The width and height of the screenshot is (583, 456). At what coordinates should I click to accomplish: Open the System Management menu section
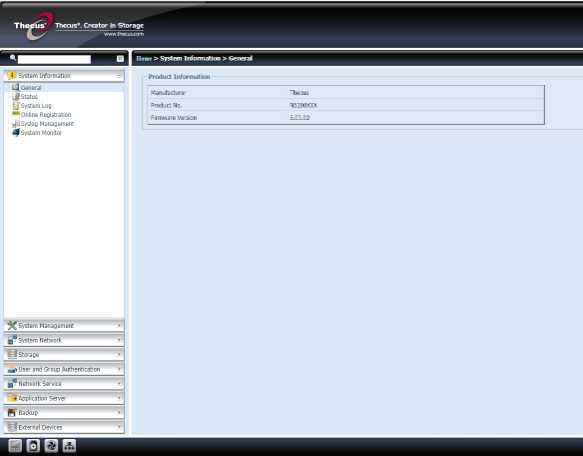64,326
